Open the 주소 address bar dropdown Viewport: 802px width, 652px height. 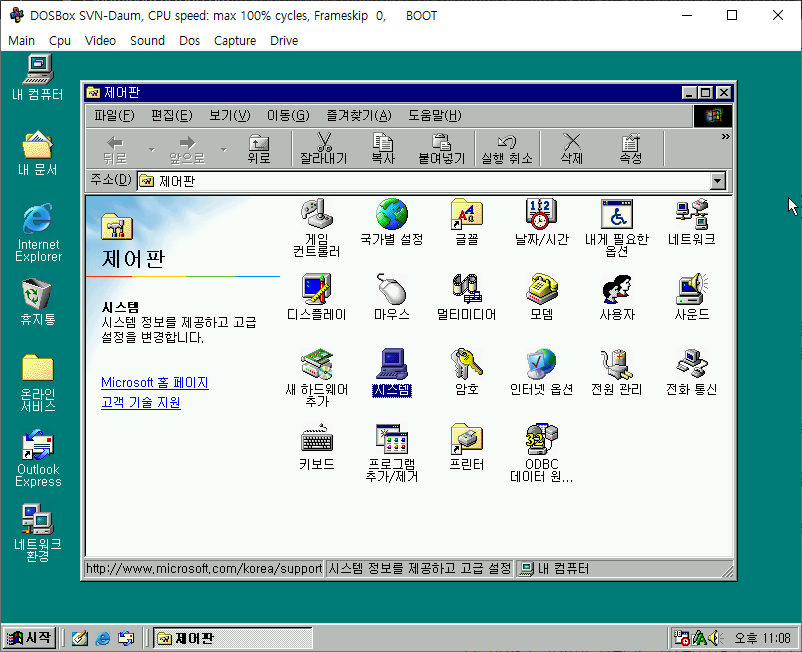tap(718, 181)
